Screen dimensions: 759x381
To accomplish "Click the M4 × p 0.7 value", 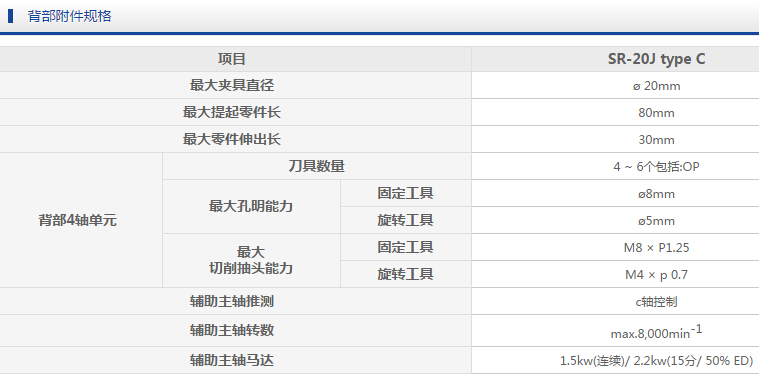I will (656, 274).
